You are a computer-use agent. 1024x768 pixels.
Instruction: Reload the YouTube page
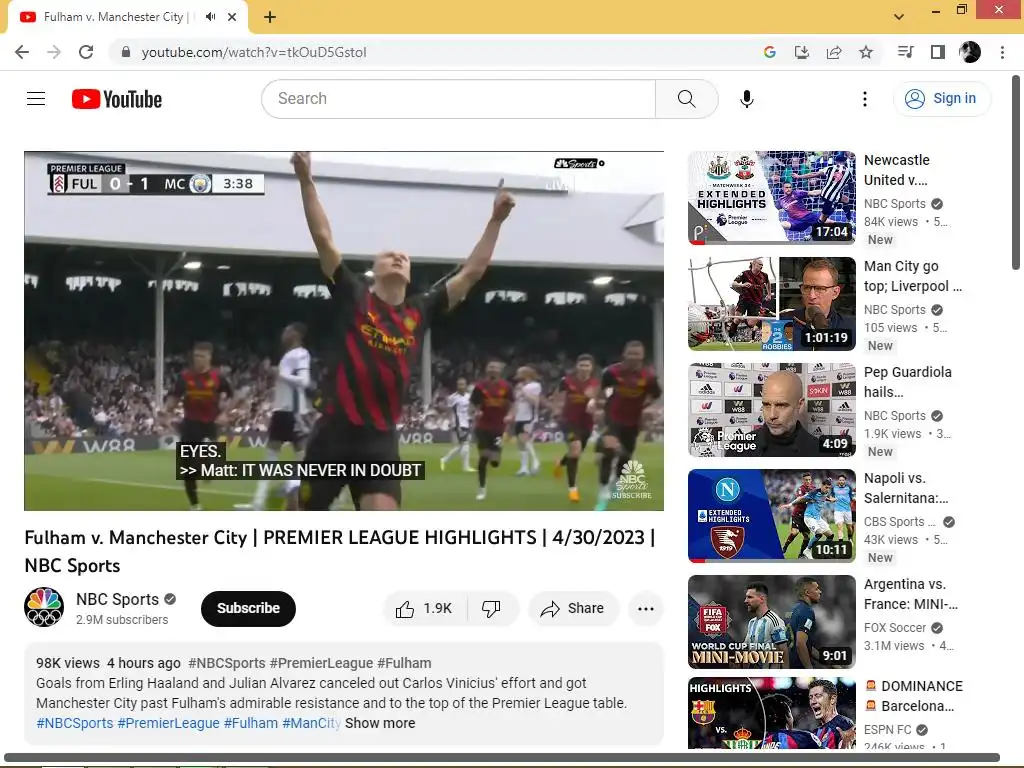pos(86,52)
